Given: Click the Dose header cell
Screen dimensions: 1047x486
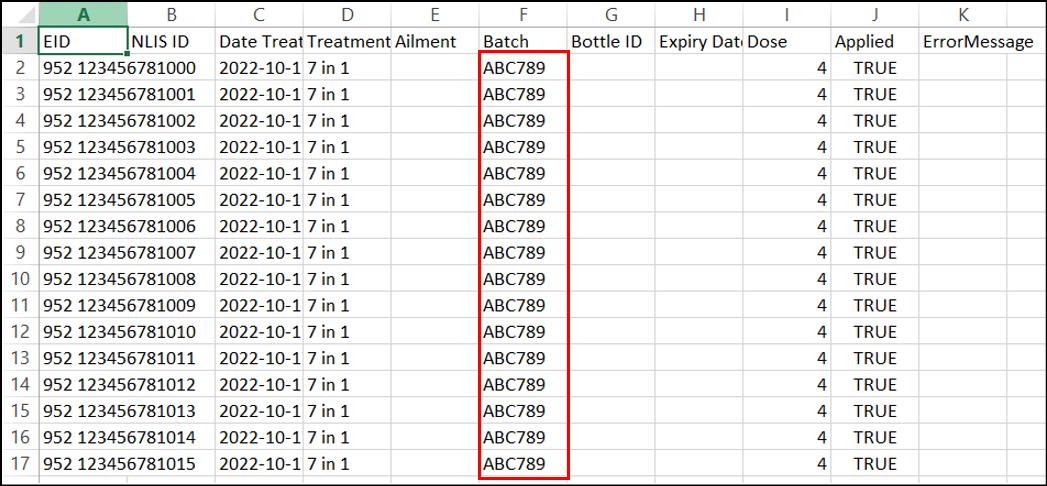Looking at the screenshot, I should 787,42.
